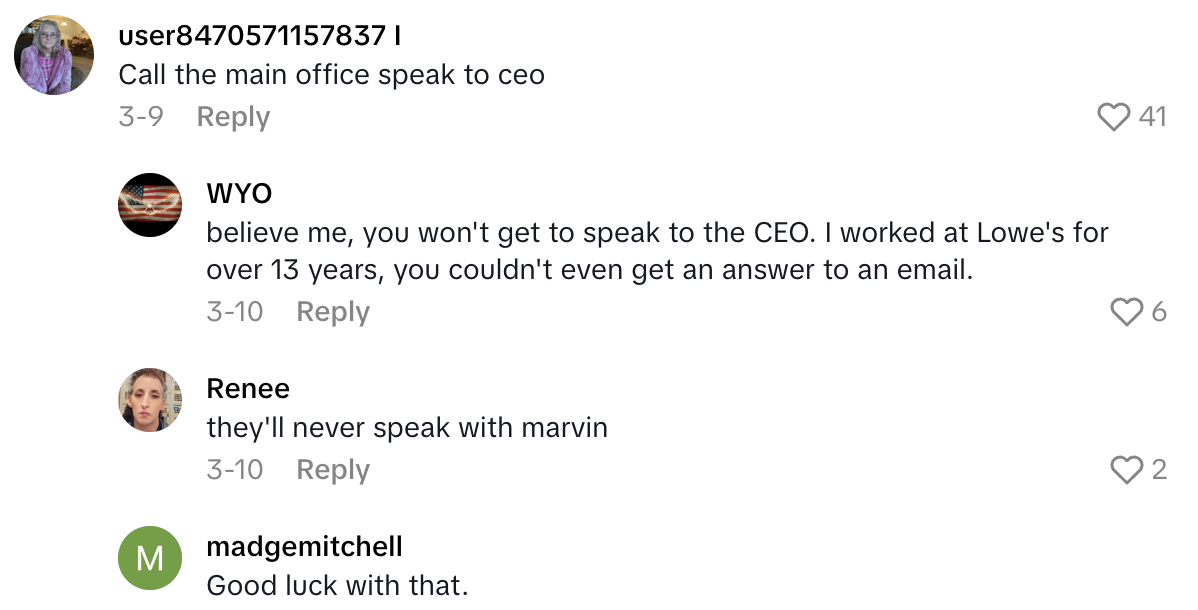The height and width of the screenshot is (610, 1198).
Task: Go to Renee's profile via her name
Action: click(x=248, y=388)
